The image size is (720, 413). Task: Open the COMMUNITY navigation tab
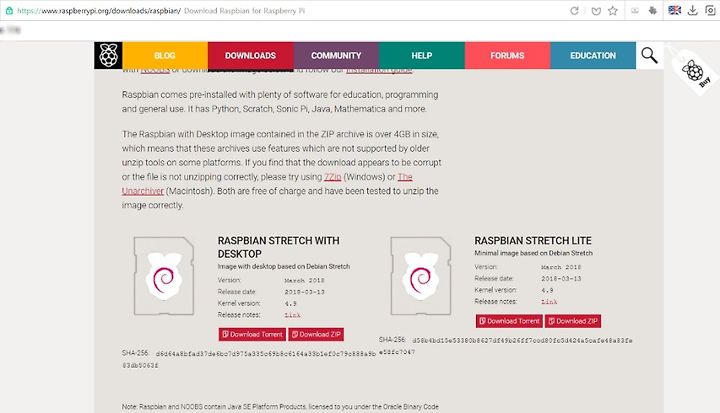click(x=336, y=55)
